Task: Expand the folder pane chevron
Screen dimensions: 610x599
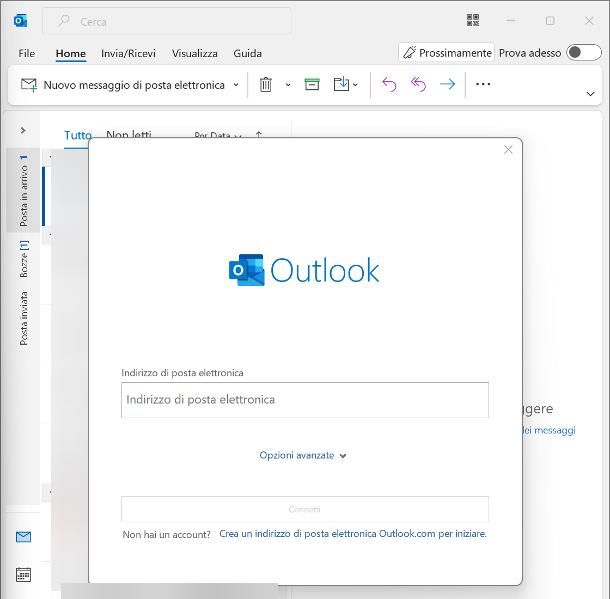Action: point(23,130)
